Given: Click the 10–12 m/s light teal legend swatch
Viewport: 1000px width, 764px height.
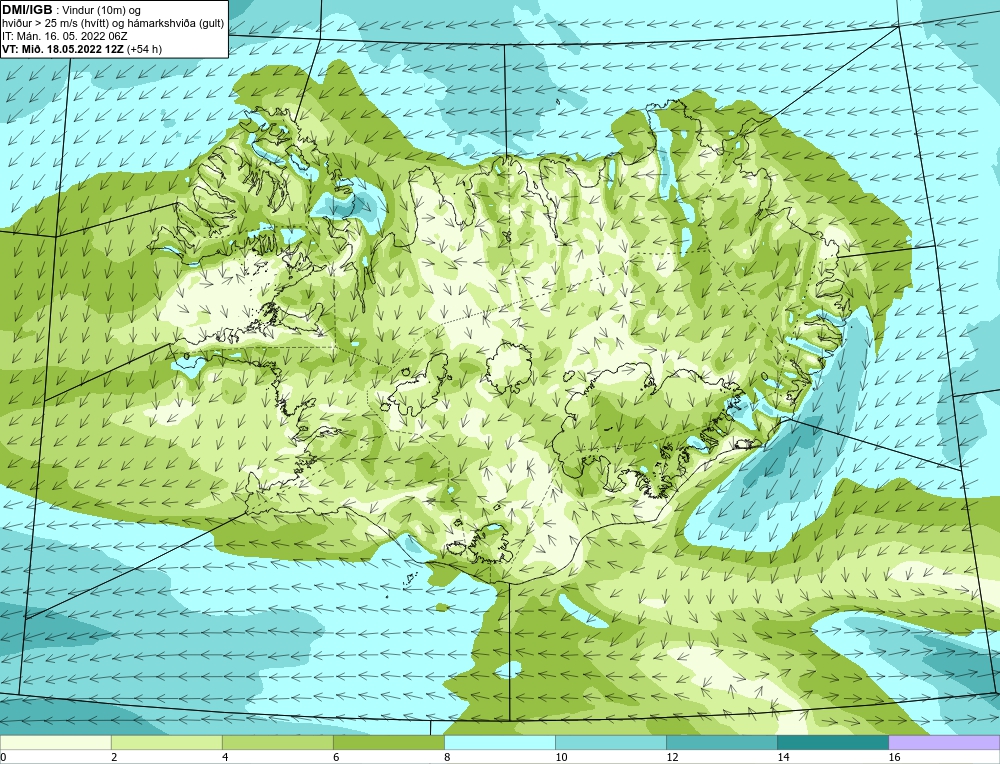Looking at the screenshot, I should click(x=611, y=742).
